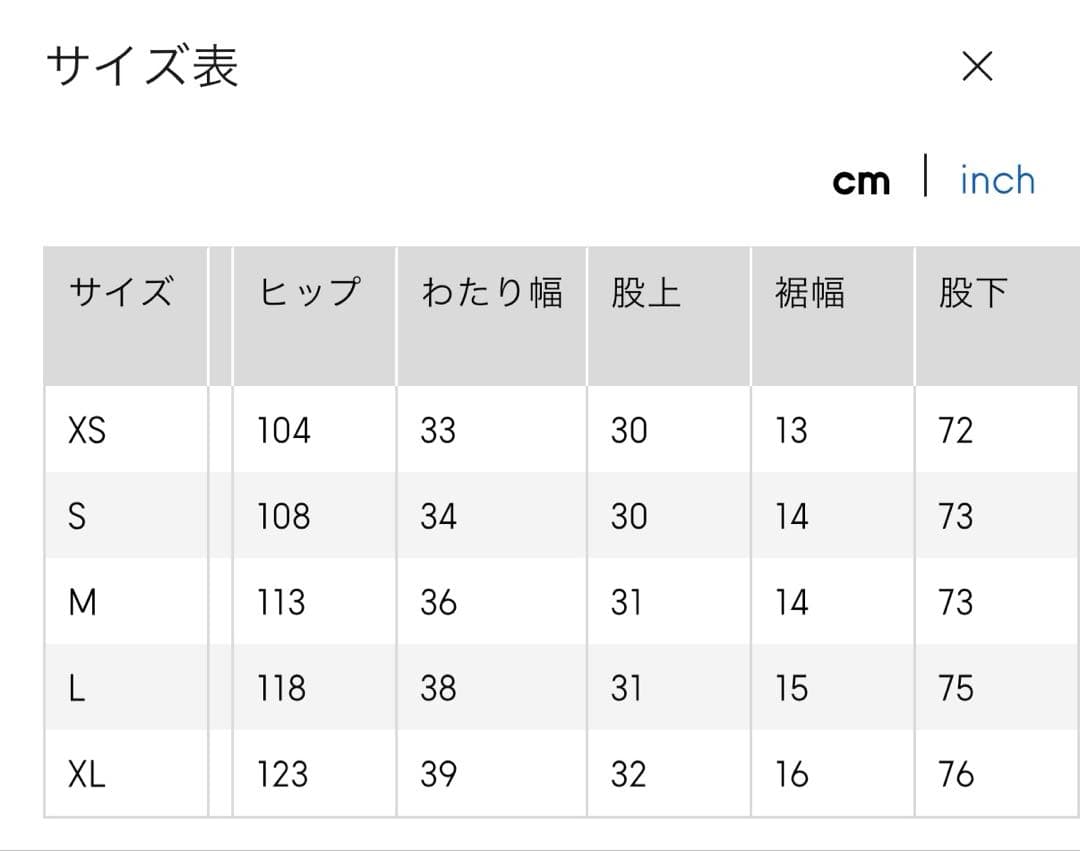The image size is (1080, 851).
Task: Select the L size row label
Action: click(x=76, y=689)
